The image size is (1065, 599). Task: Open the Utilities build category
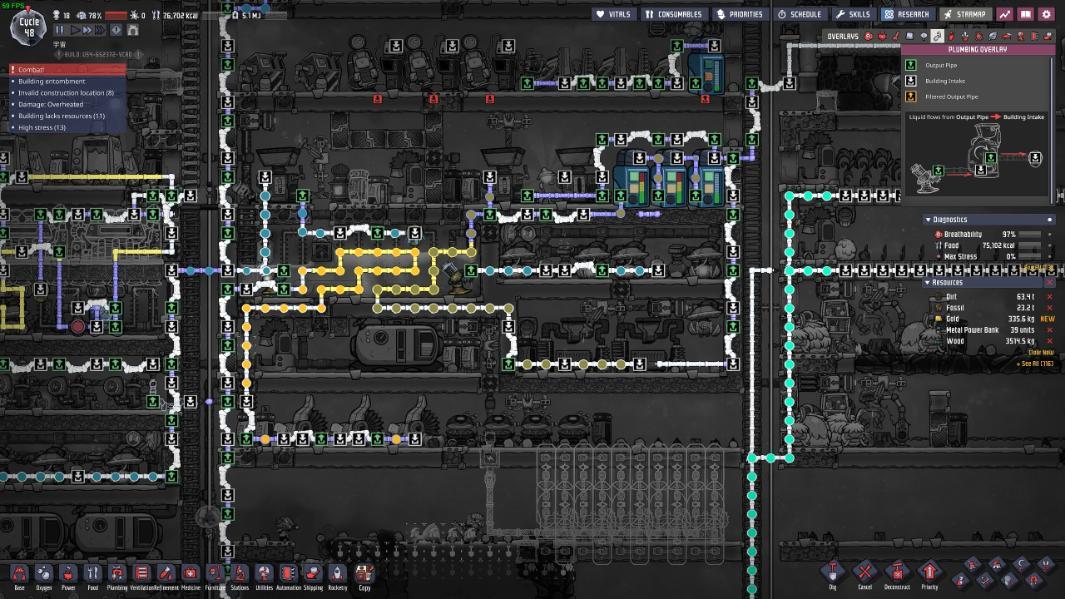pyautogui.click(x=264, y=576)
